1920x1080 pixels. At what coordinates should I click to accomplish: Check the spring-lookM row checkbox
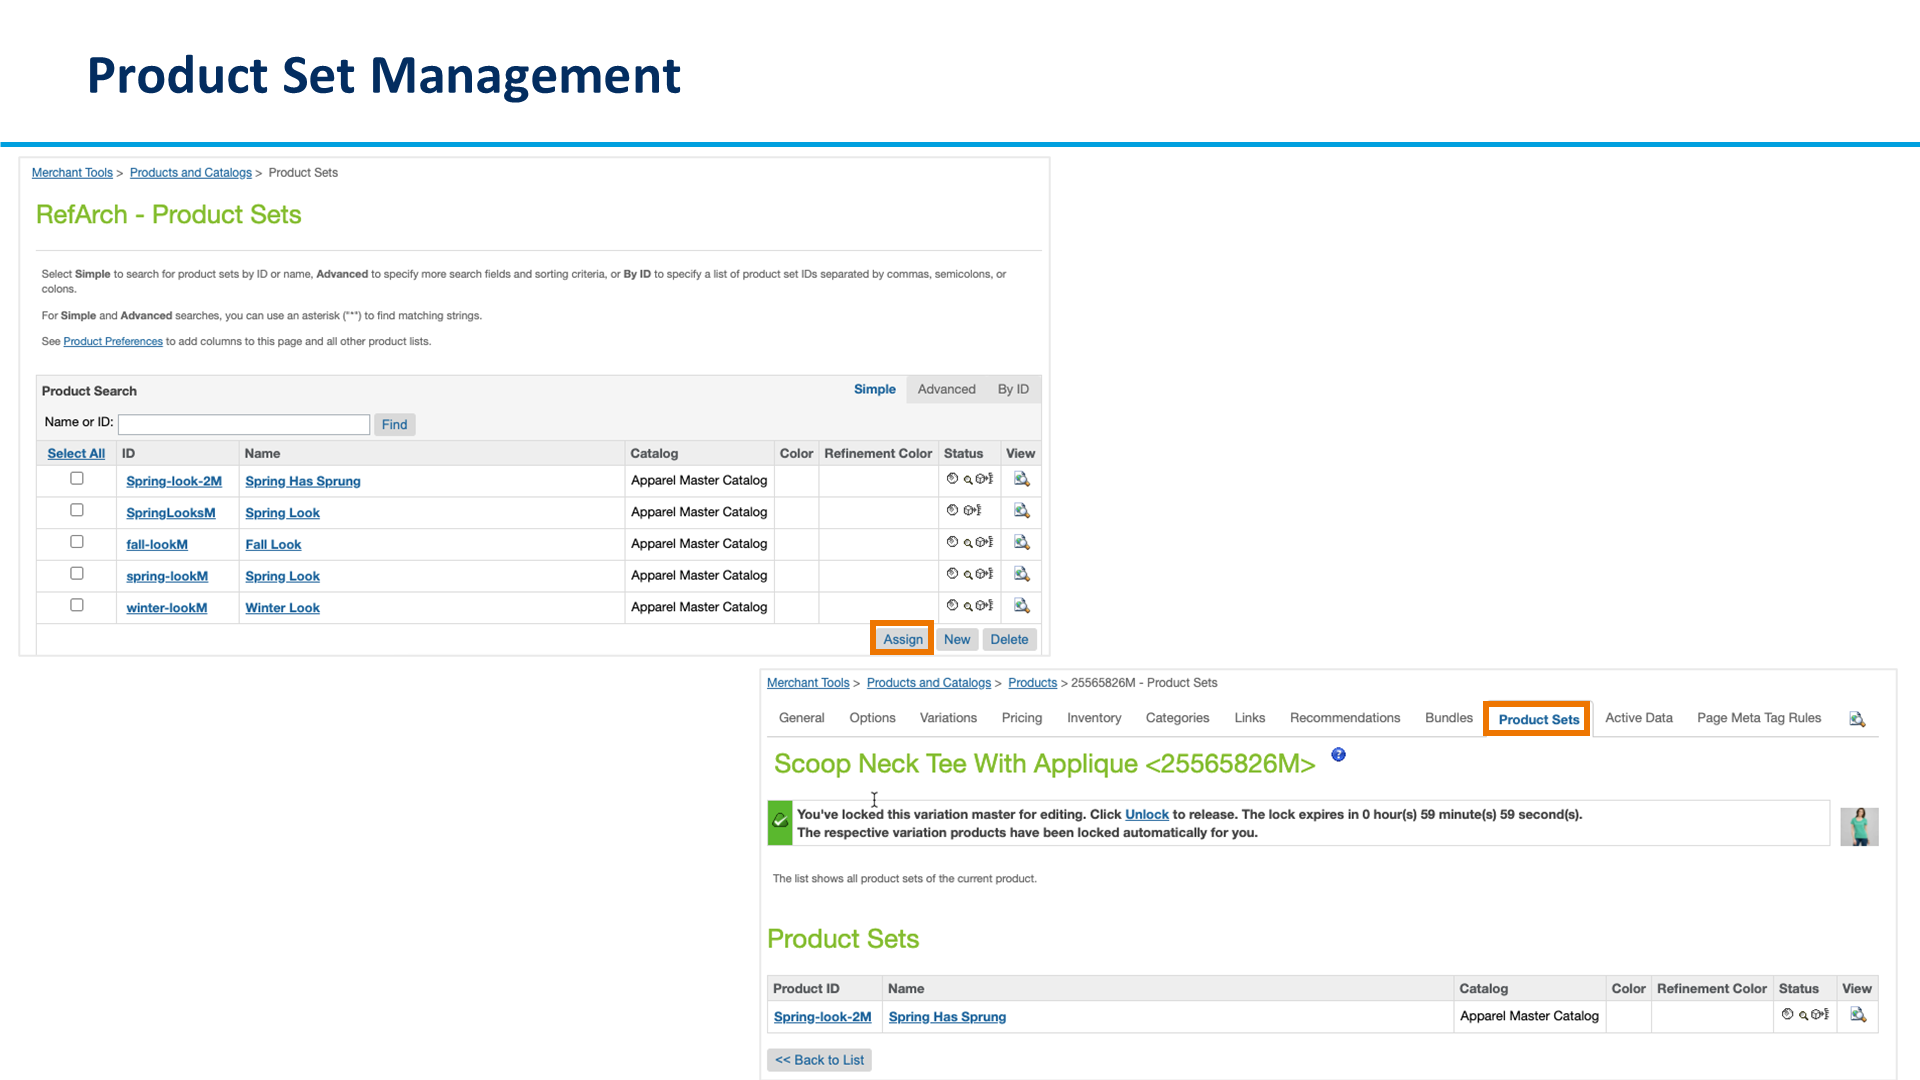pyautogui.click(x=77, y=574)
